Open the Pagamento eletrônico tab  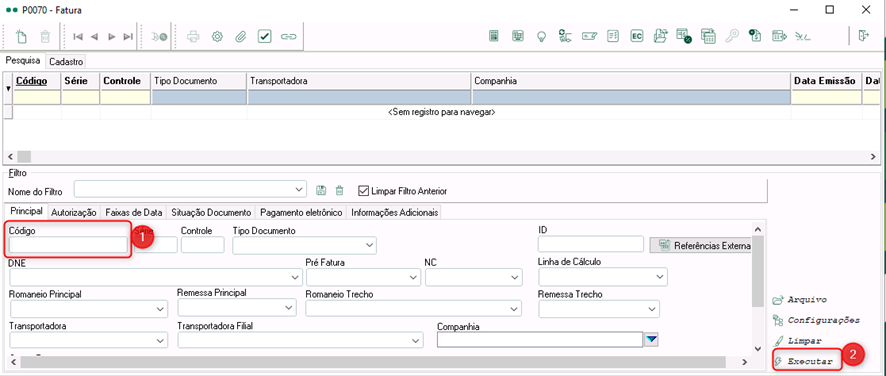coord(301,213)
